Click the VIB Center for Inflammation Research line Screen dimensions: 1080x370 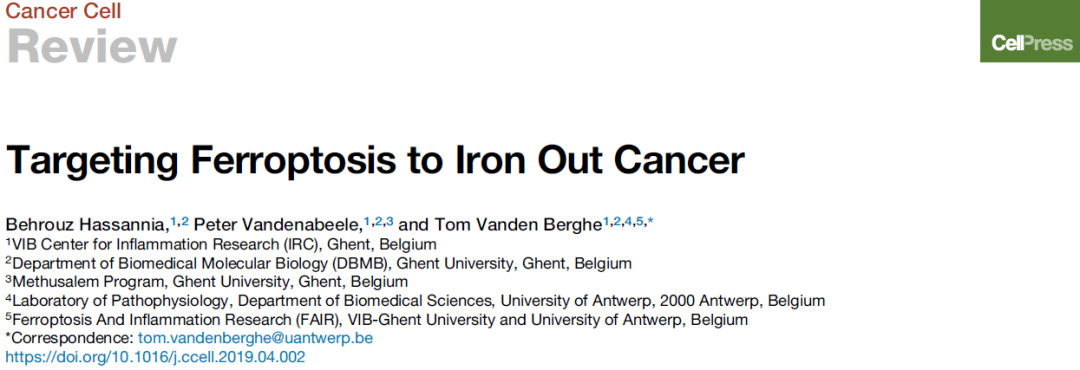click(221, 244)
